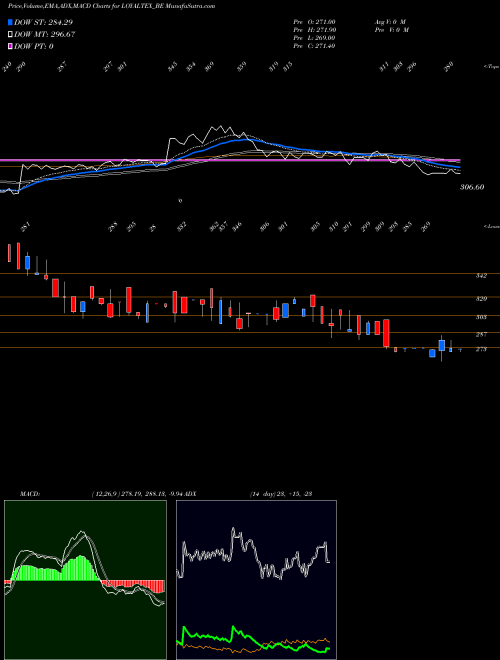
Task: Select the DOW PT: 0 label
Action: click(x=33, y=46)
